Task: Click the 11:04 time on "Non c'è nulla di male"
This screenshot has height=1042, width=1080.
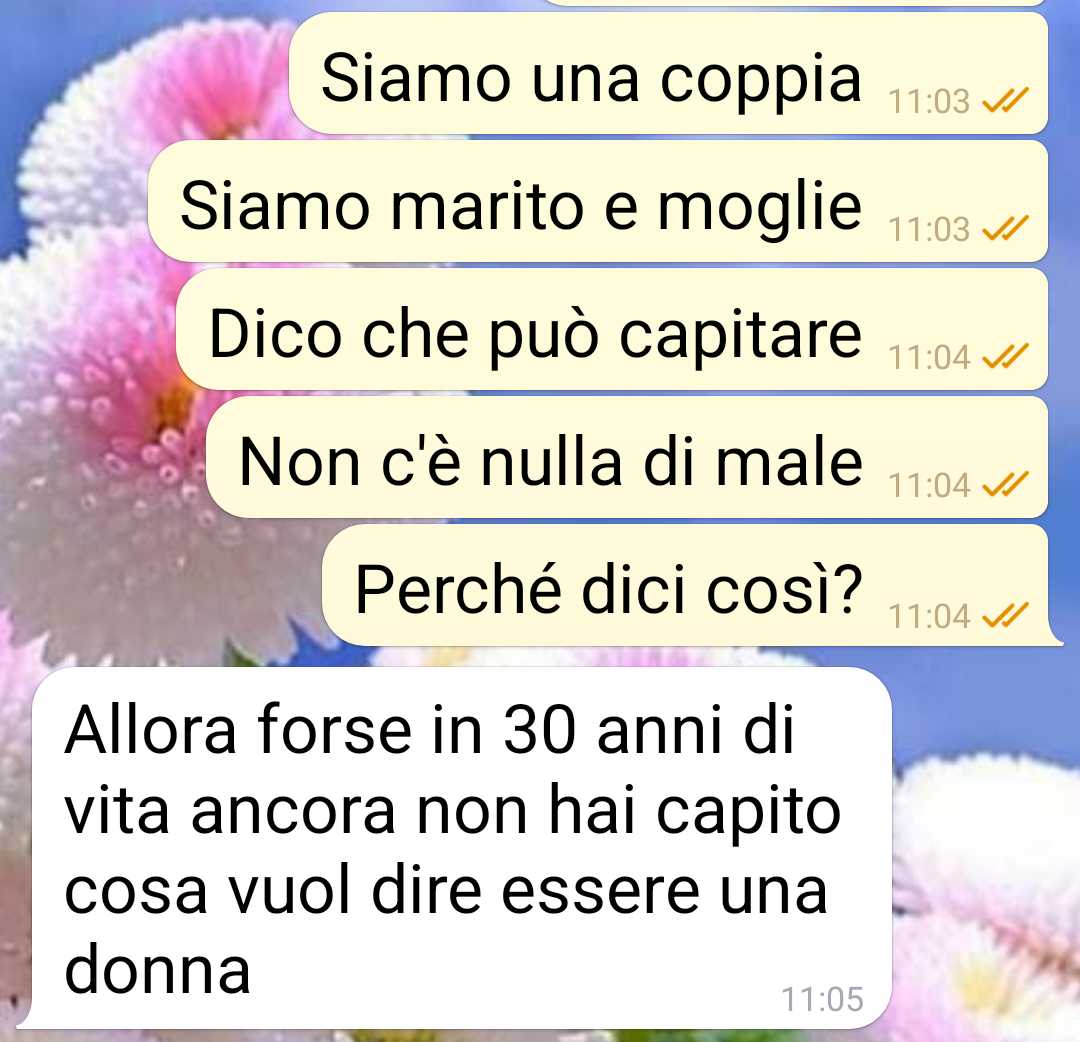Action: point(928,486)
